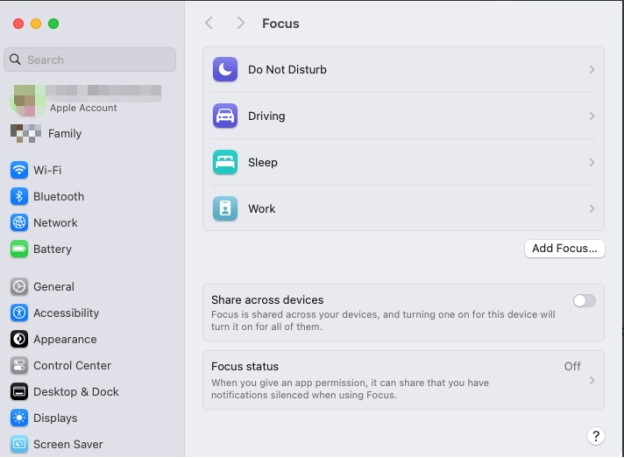This screenshot has width=624, height=458.
Task: Open Desktop & Dock settings
Action: 75,392
